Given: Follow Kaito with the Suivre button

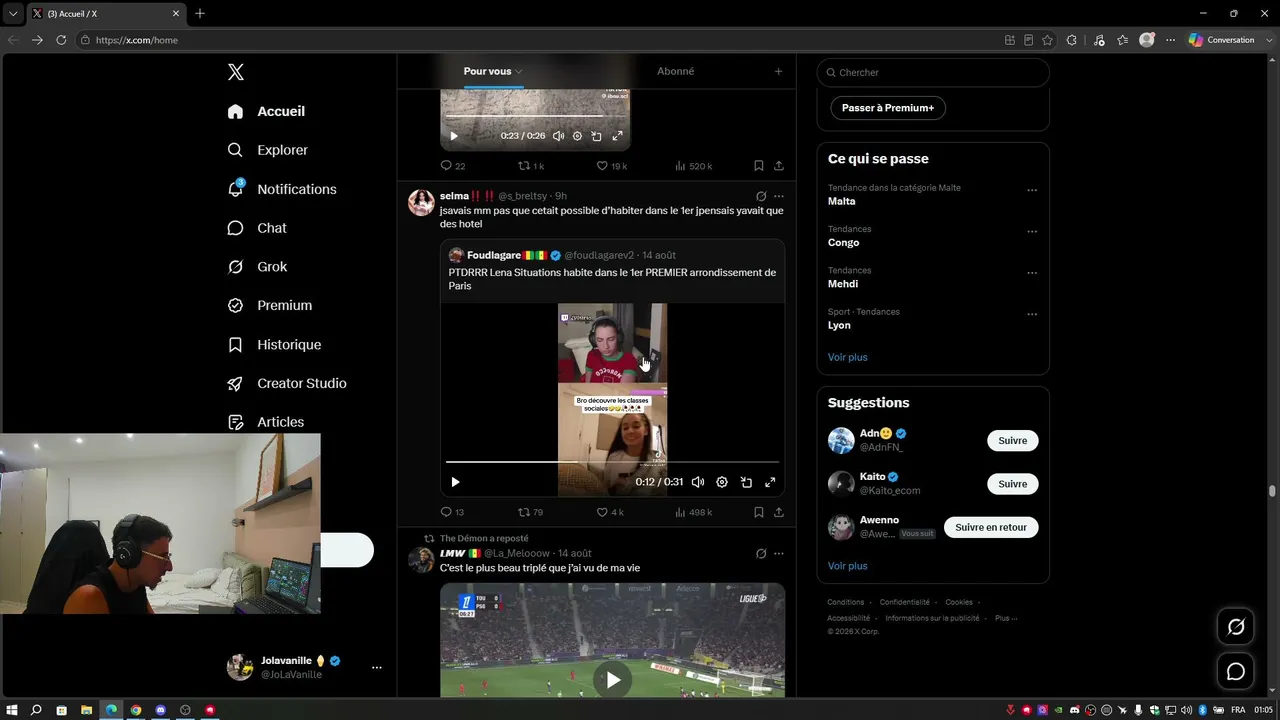Looking at the screenshot, I should click(x=1013, y=484).
